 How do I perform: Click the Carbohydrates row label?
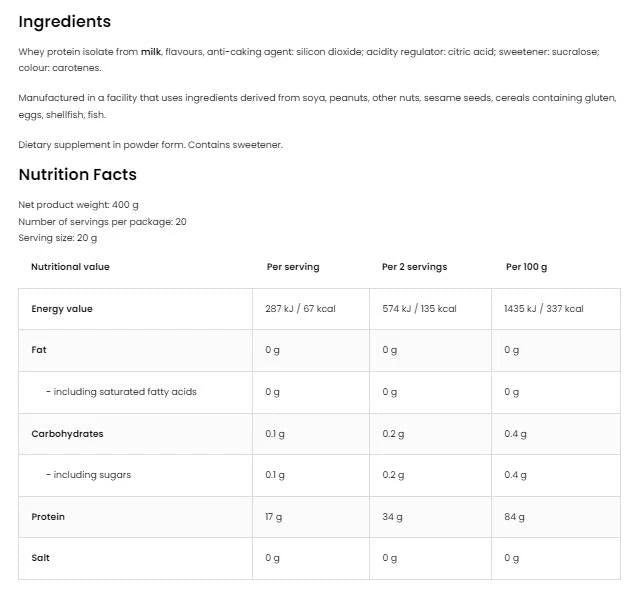coord(67,434)
